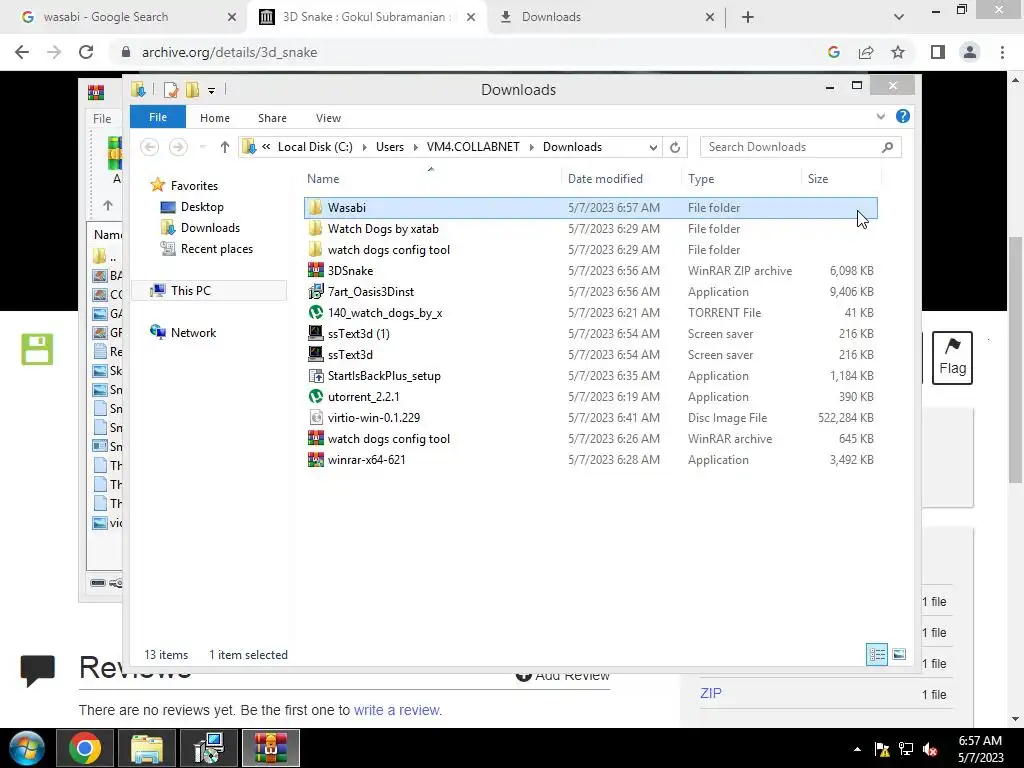Switch to Details view layout icon

[x=876, y=654]
